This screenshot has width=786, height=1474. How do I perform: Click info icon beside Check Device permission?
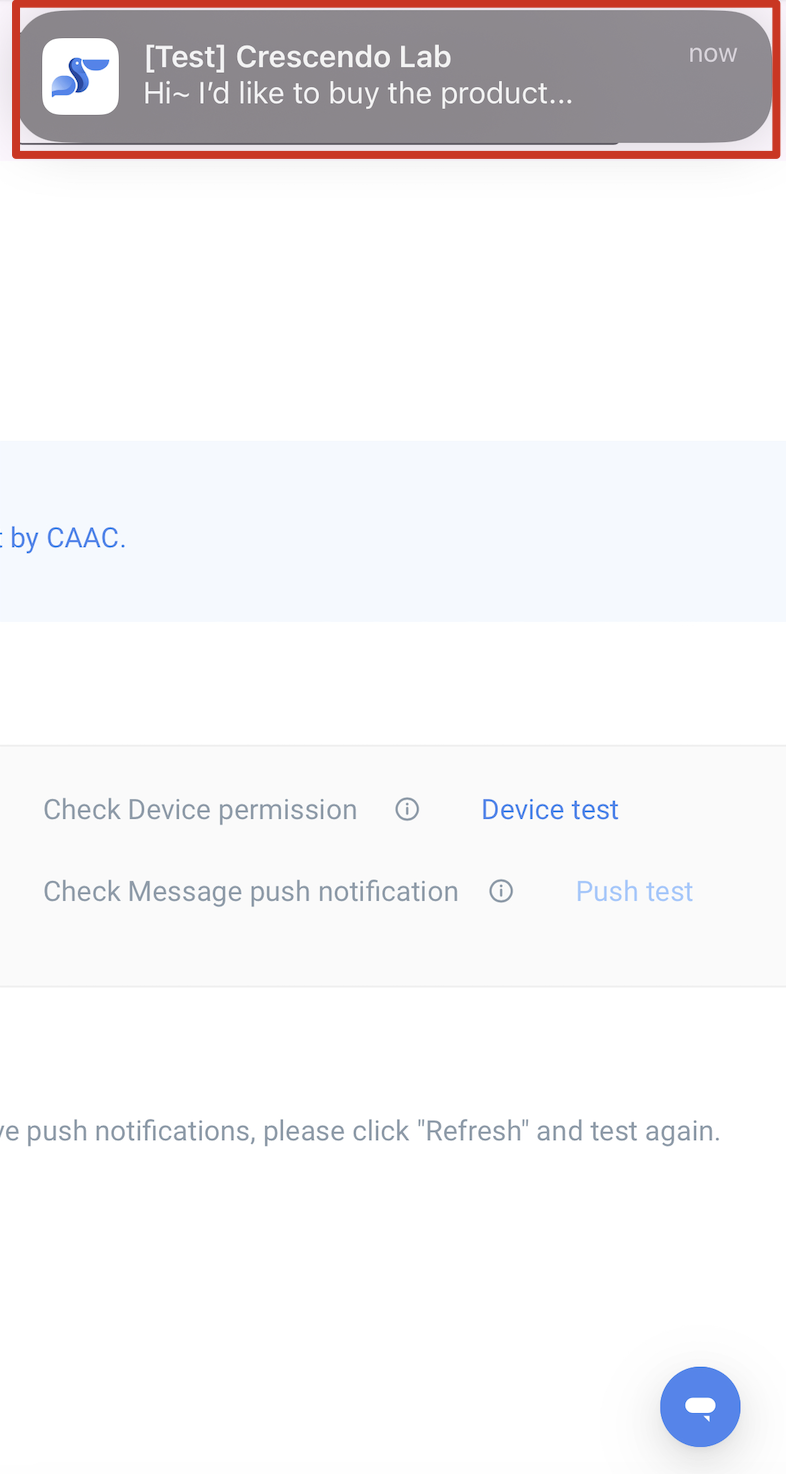(x=407, y=809)
